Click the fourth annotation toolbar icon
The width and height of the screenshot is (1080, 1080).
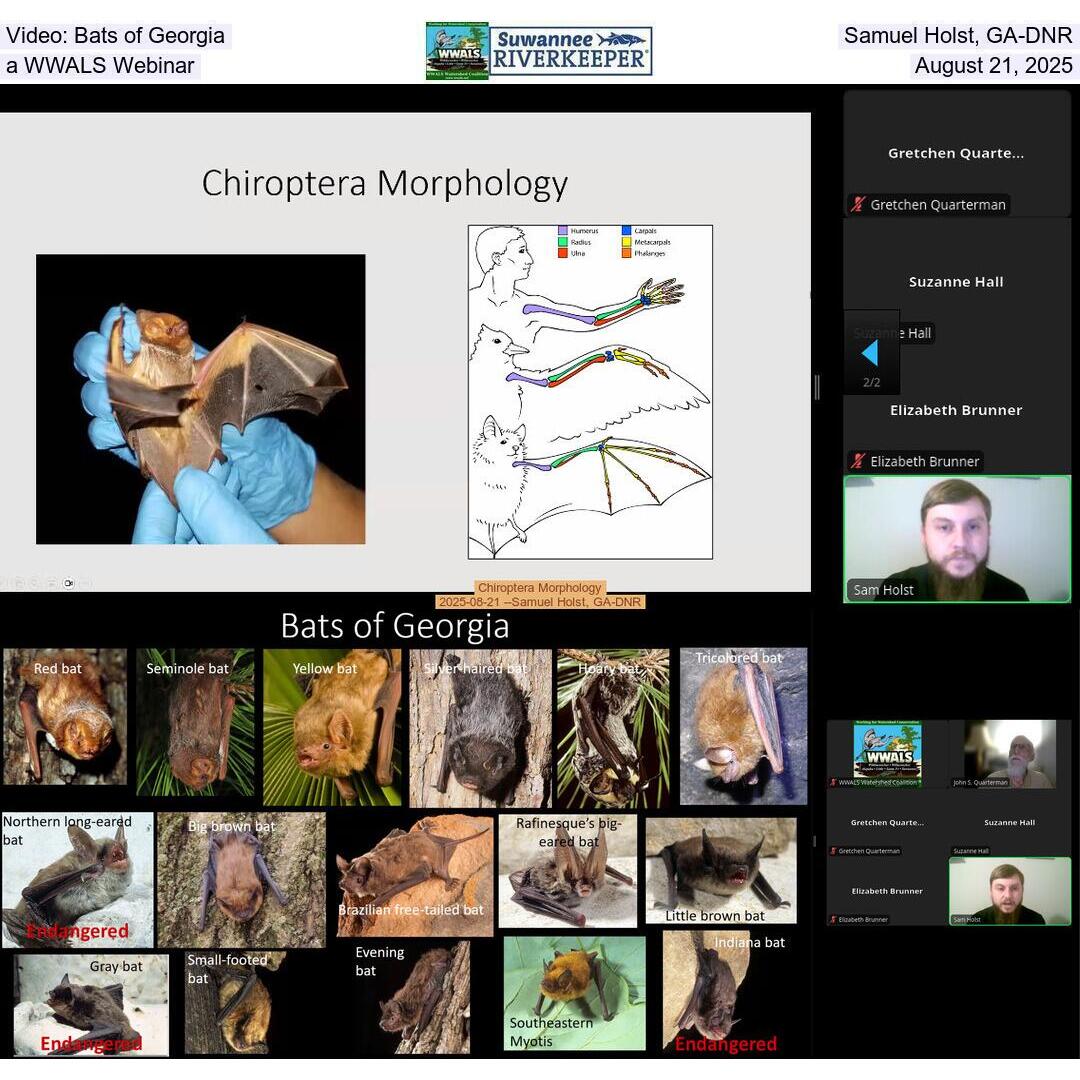(x=51, y=582)
